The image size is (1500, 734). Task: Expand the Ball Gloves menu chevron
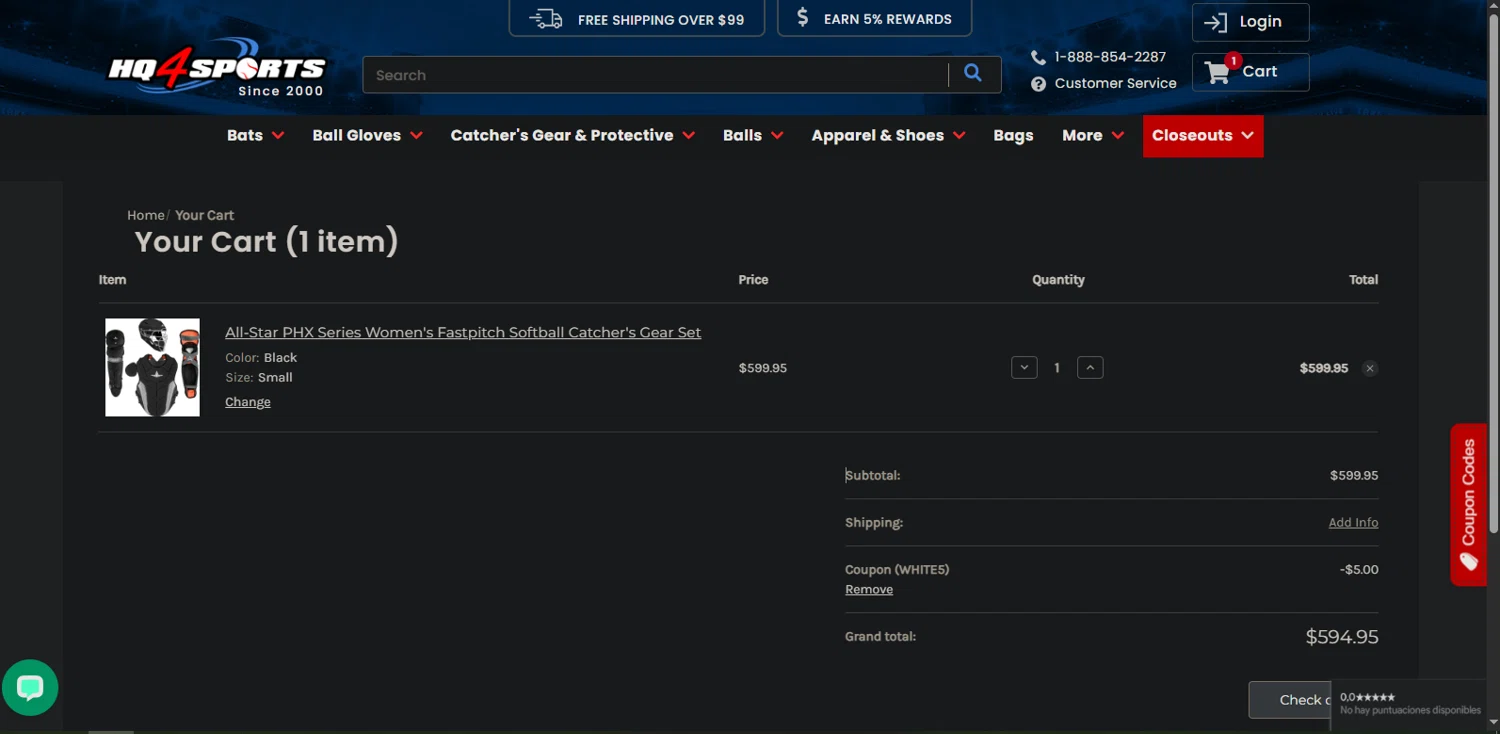tap(416, 136)
